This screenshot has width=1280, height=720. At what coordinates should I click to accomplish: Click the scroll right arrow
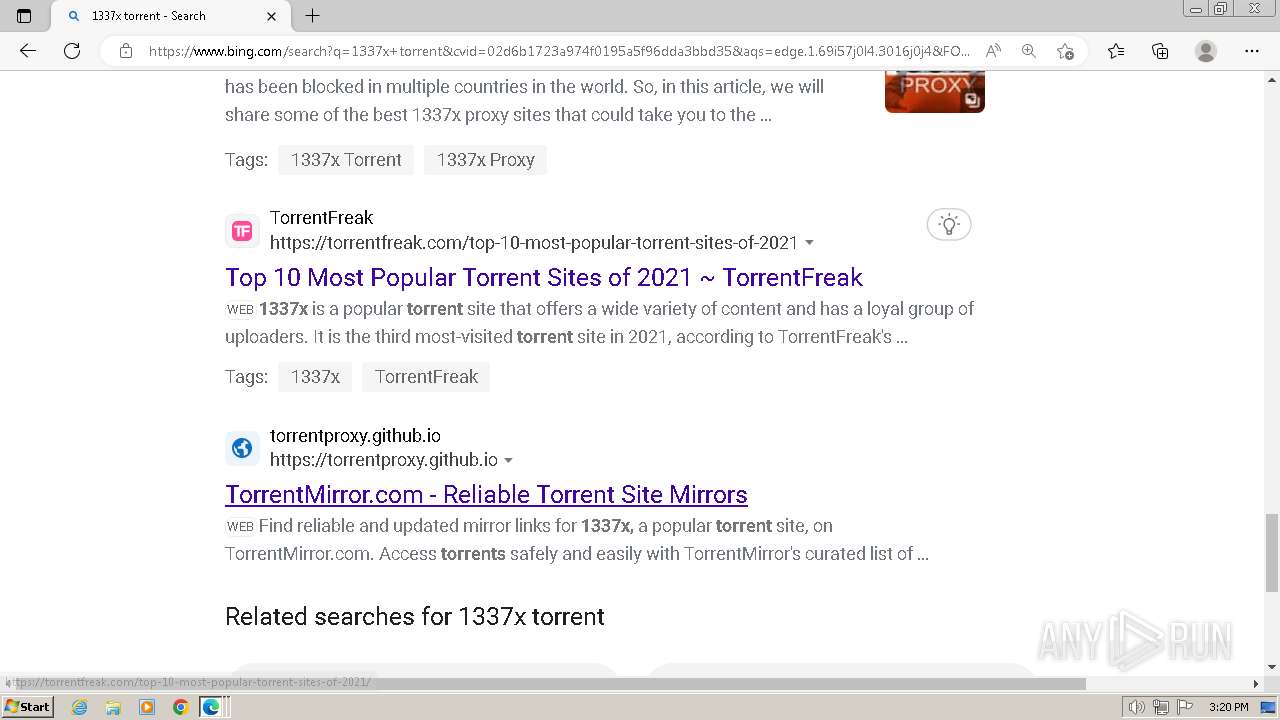[x=1256, y=684]
